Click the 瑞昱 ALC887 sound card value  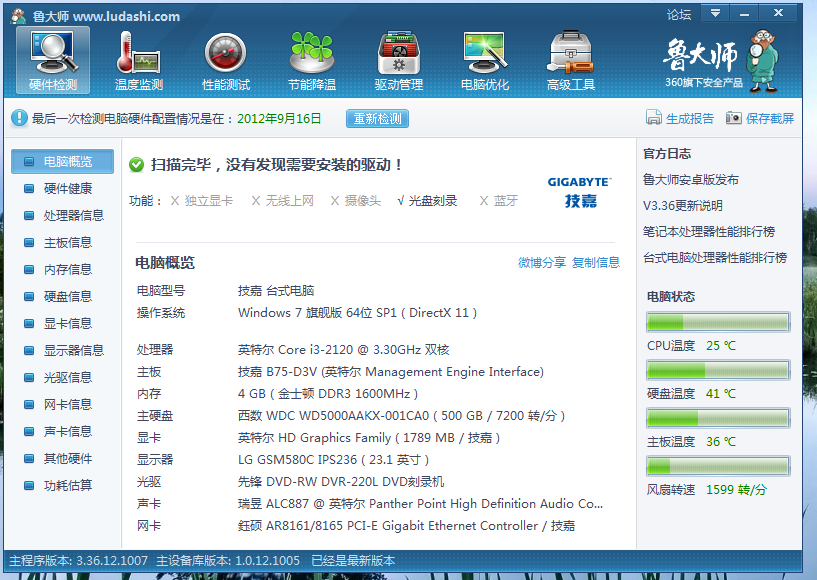[420, 504]
